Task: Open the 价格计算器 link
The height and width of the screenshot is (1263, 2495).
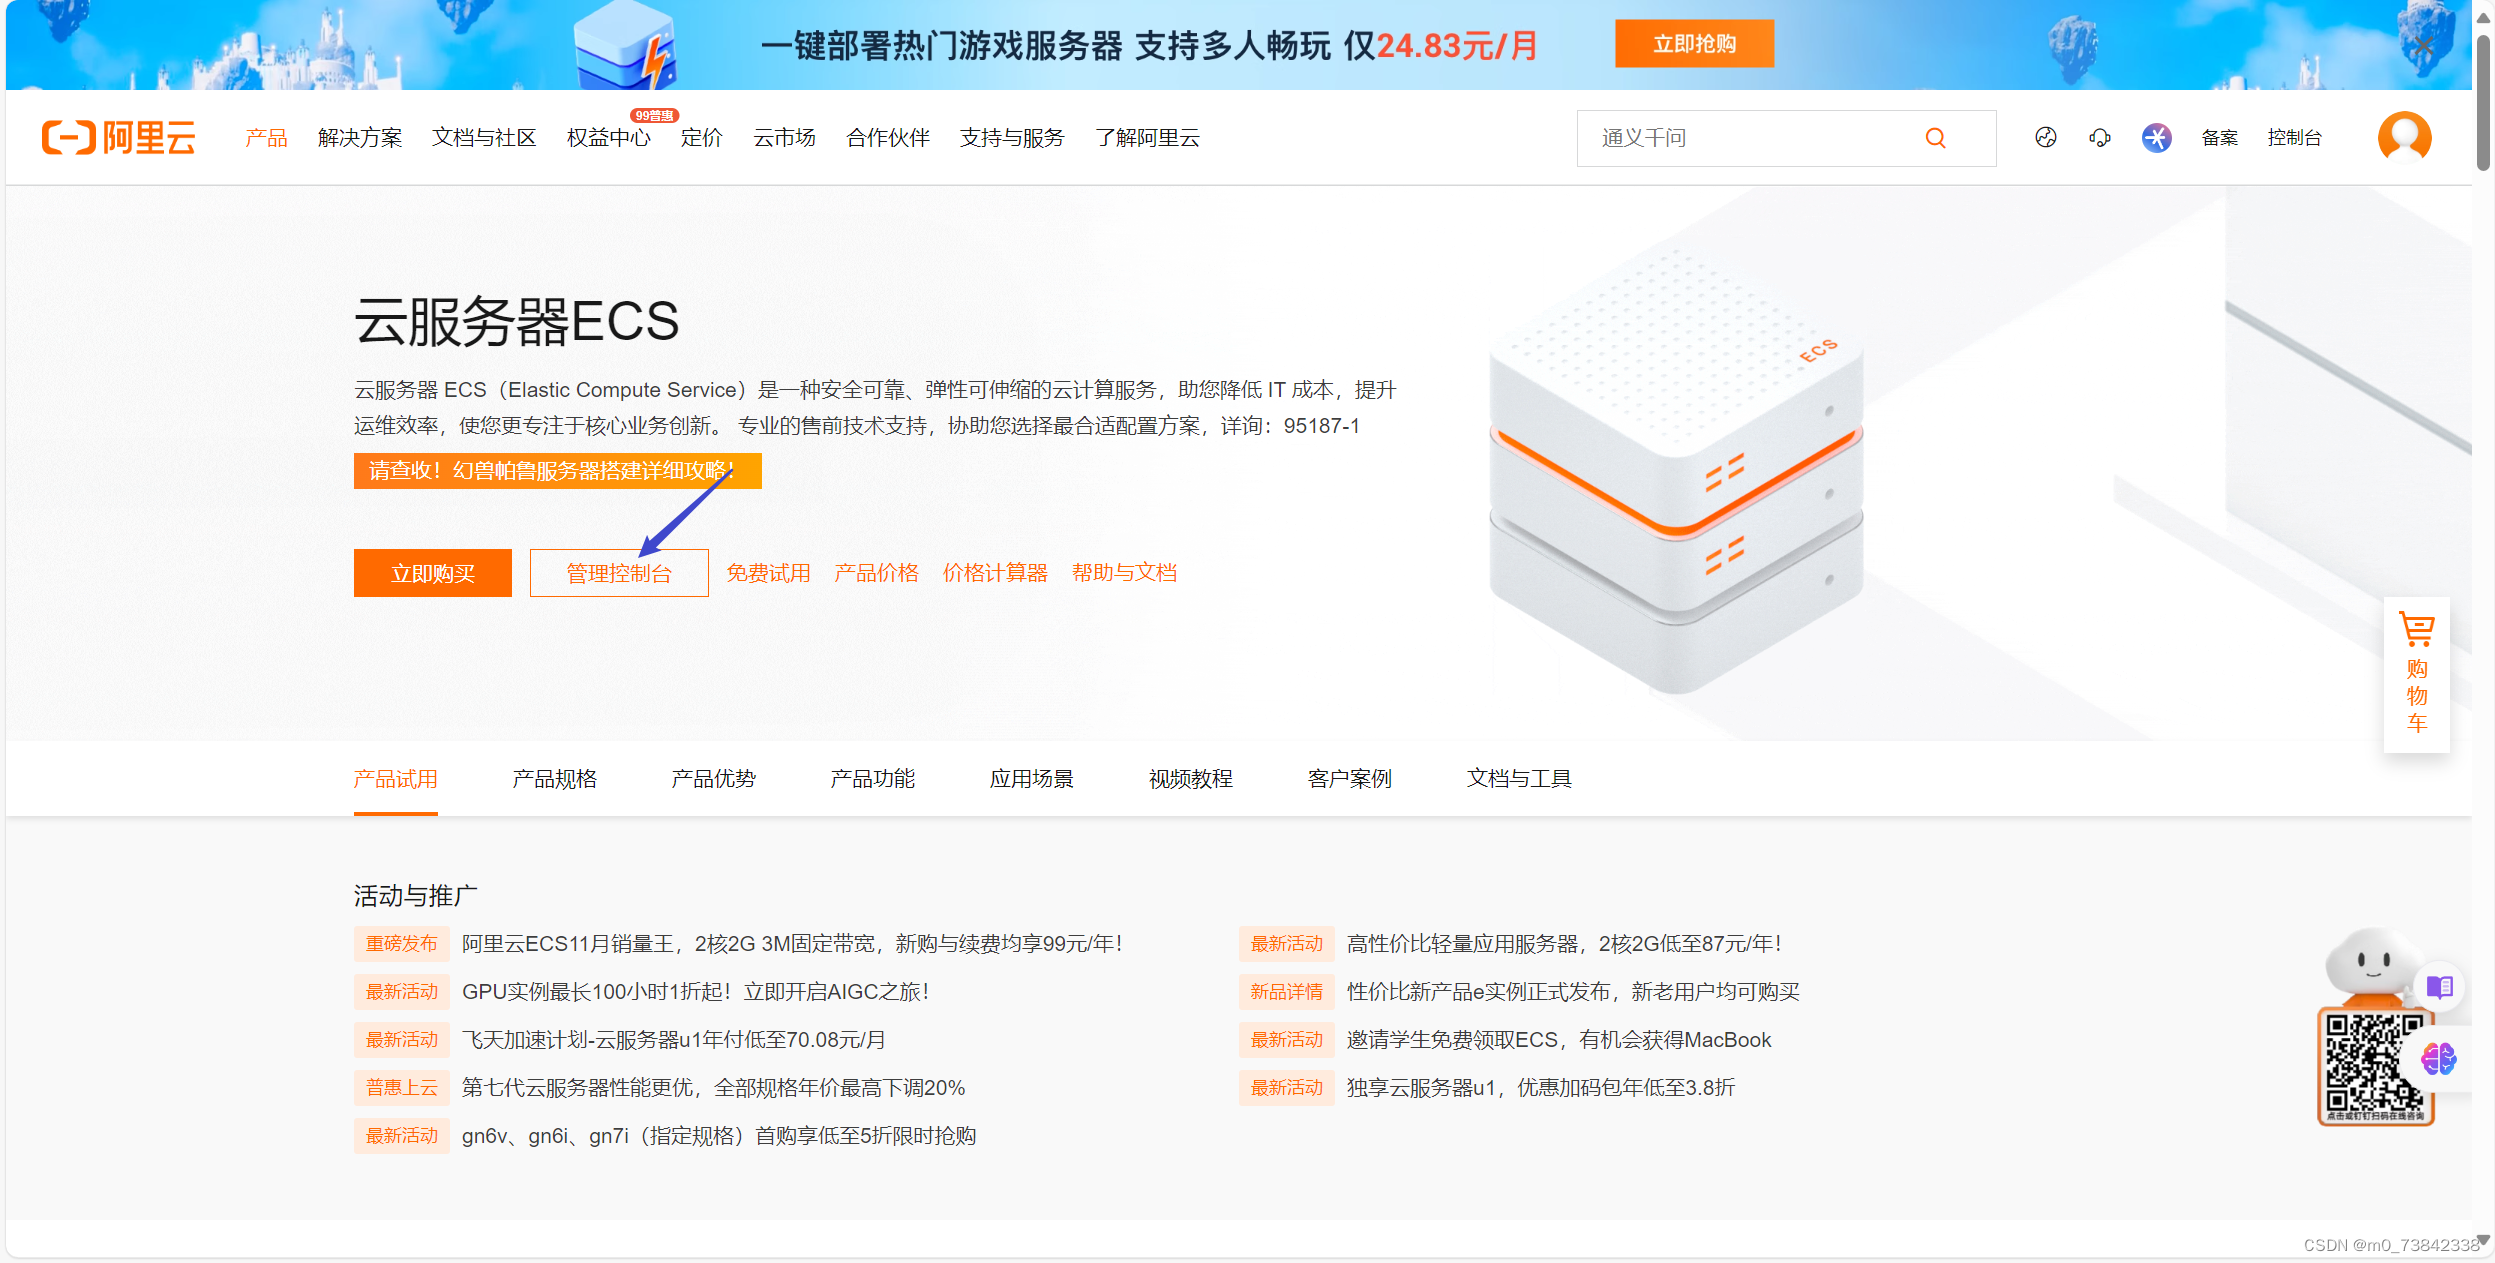Action: coord(995,573)
